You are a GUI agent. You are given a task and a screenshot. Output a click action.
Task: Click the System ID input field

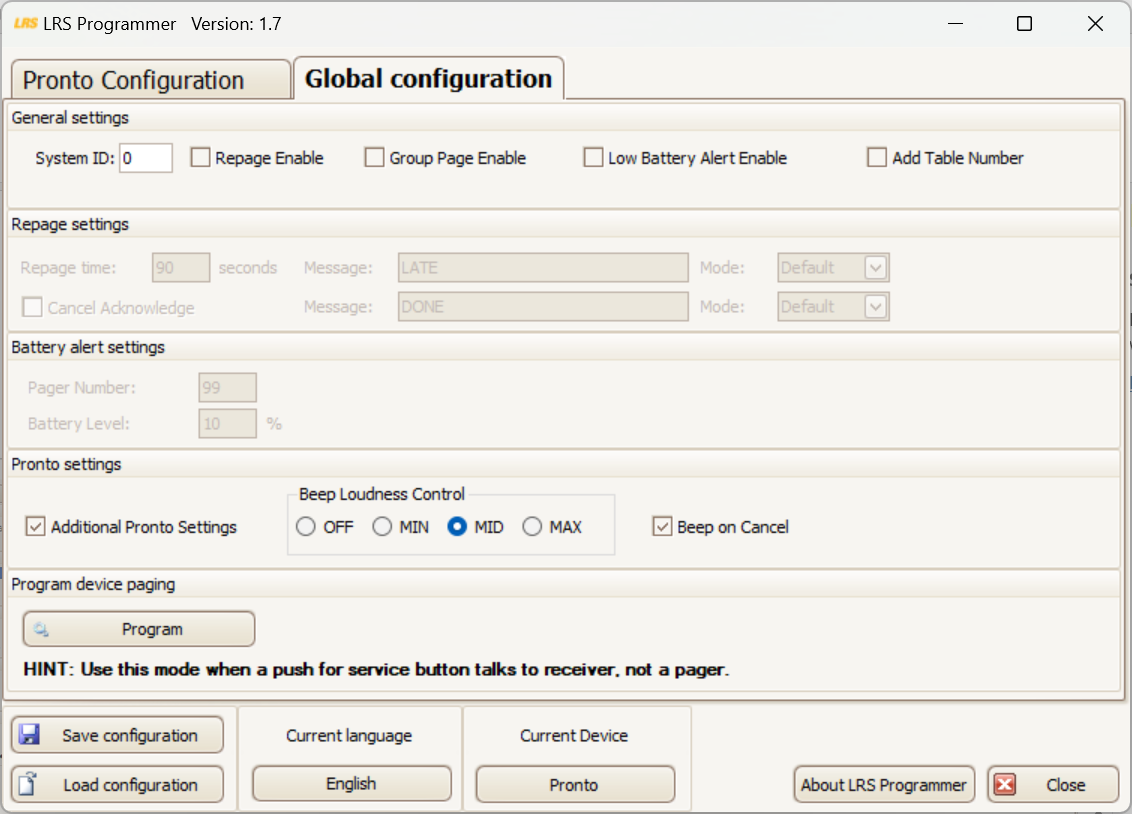pos(146,158)
